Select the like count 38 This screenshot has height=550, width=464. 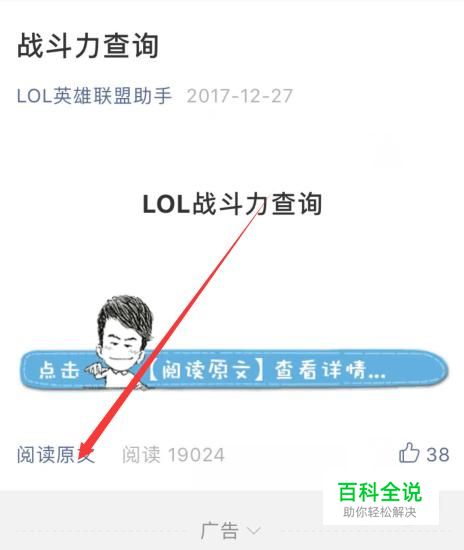438,455
